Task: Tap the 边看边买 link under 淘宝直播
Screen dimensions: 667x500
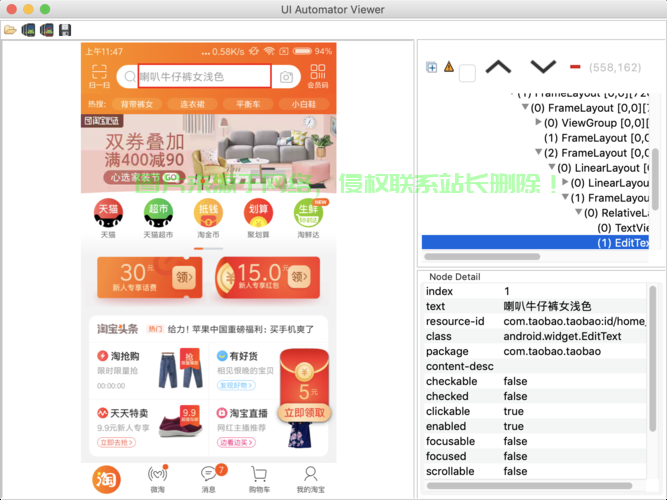Action: [237, 442]
